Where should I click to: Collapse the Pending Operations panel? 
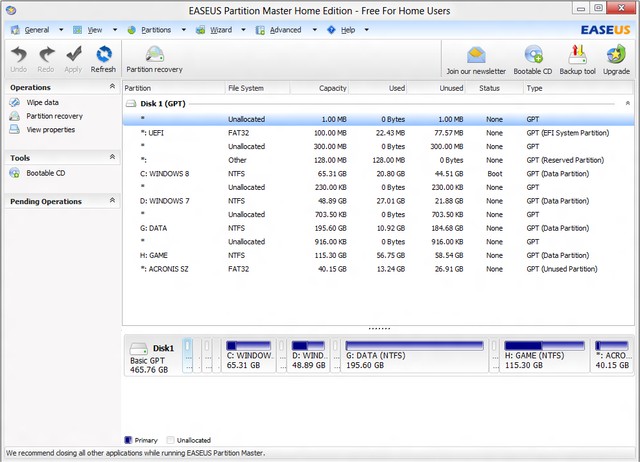[x=112, y=200]
